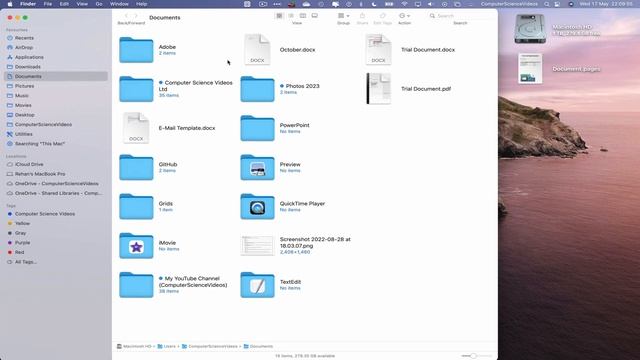Screen dimensions: 640x360
Task: Click the Edit Tags toolbar icon
Action: (x=382, y=16)
